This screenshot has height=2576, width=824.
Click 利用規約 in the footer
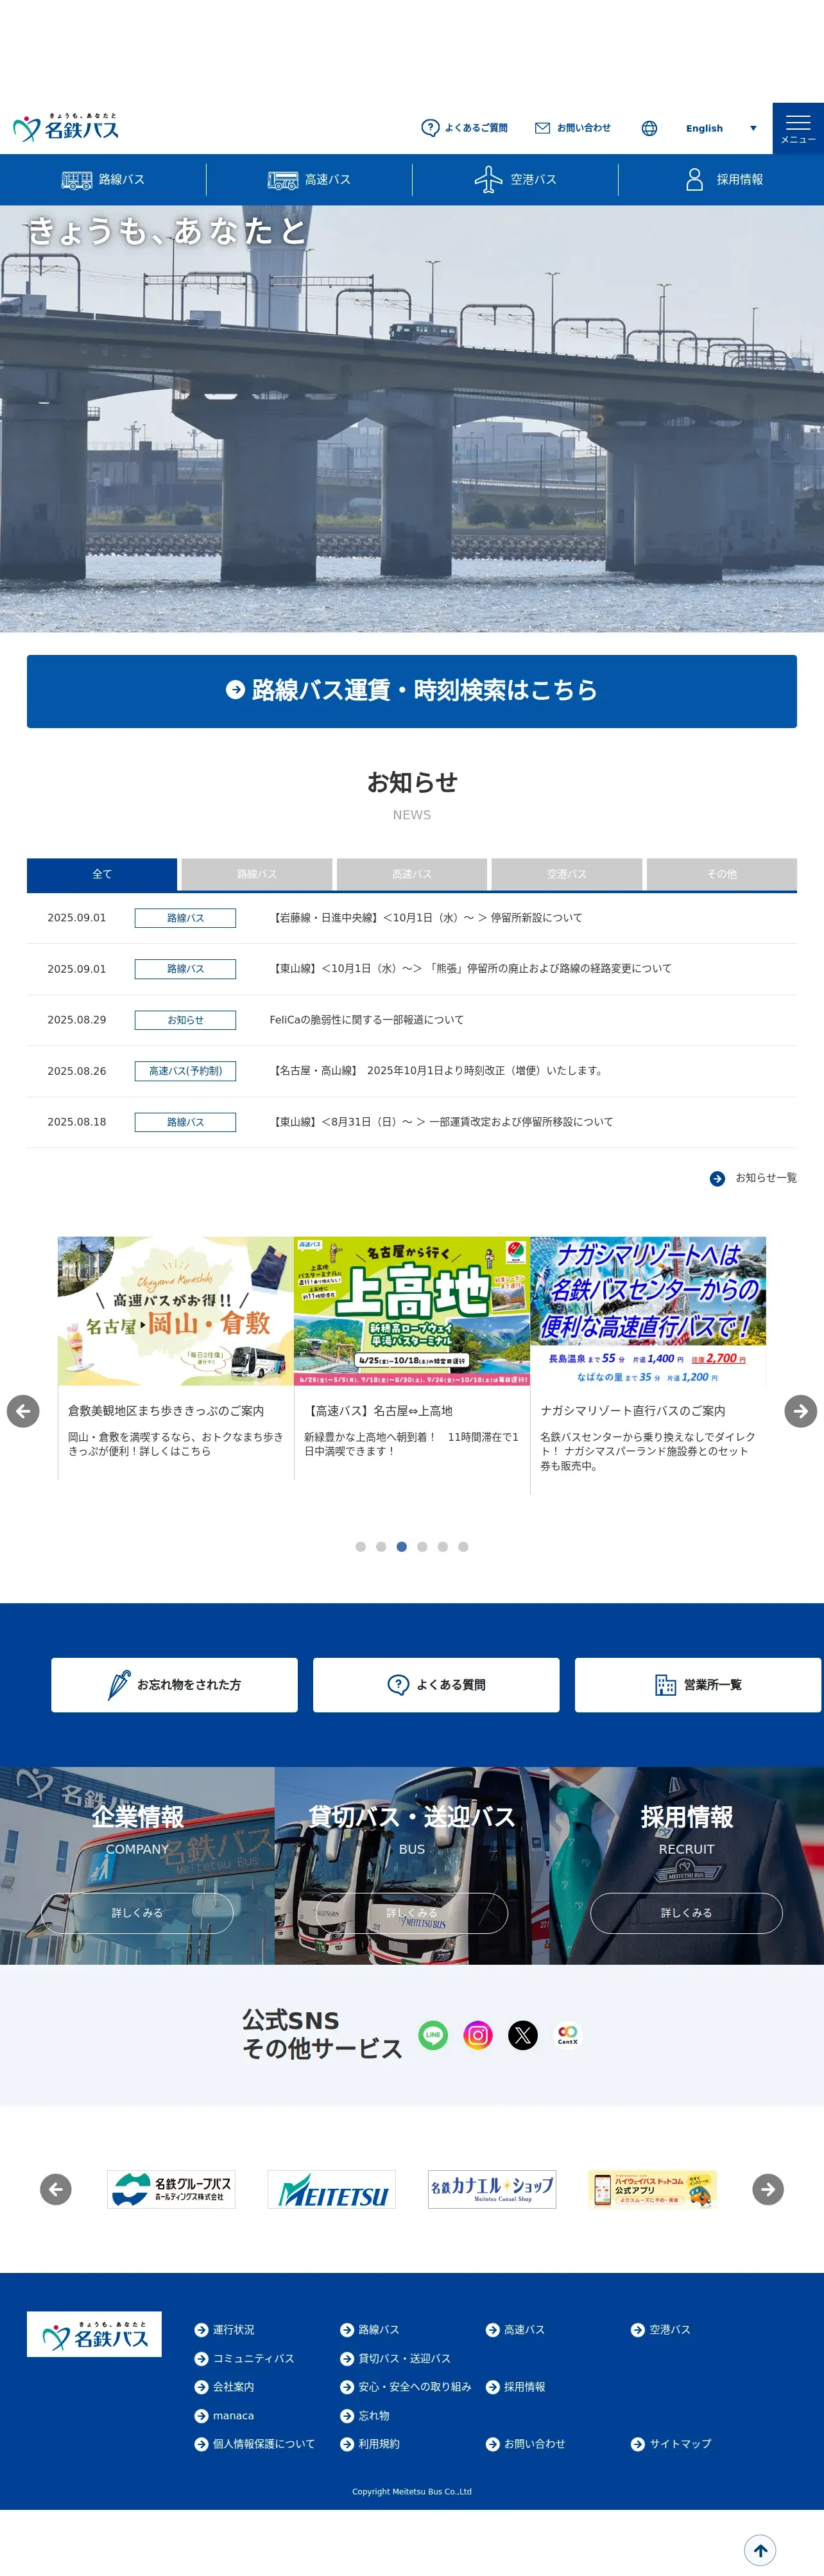click(x=370, y=2444)
